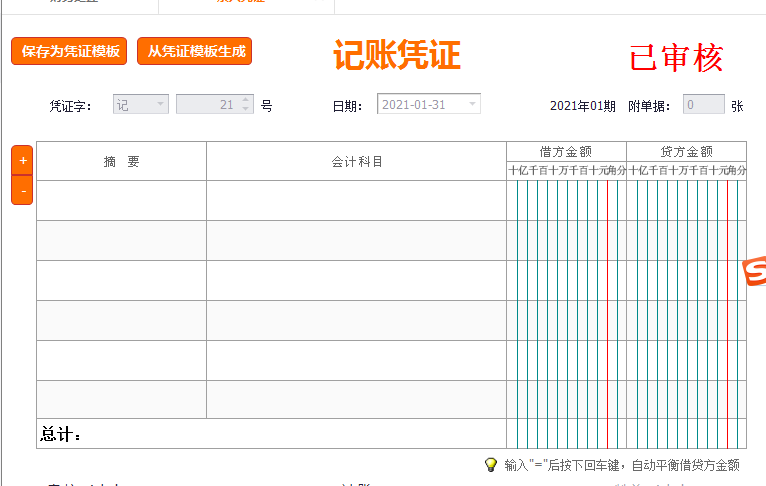The width and height of the screenshot is (766, 486).
Task: Click the date field showing 2021-01-31
Action: (420, 104)
